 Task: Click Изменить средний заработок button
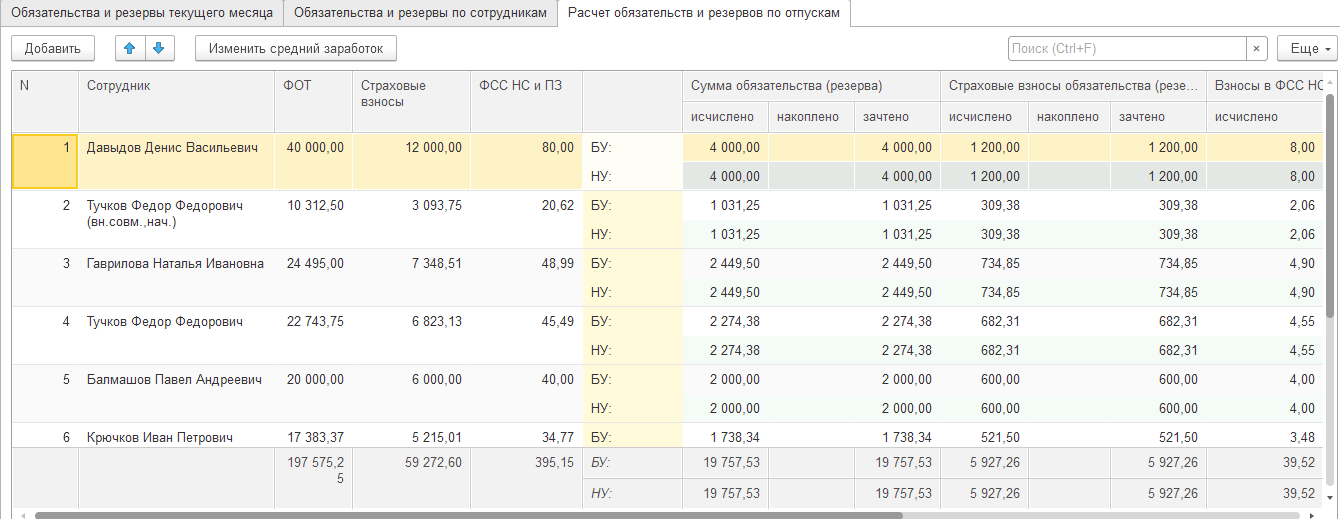tap(296, 48)
